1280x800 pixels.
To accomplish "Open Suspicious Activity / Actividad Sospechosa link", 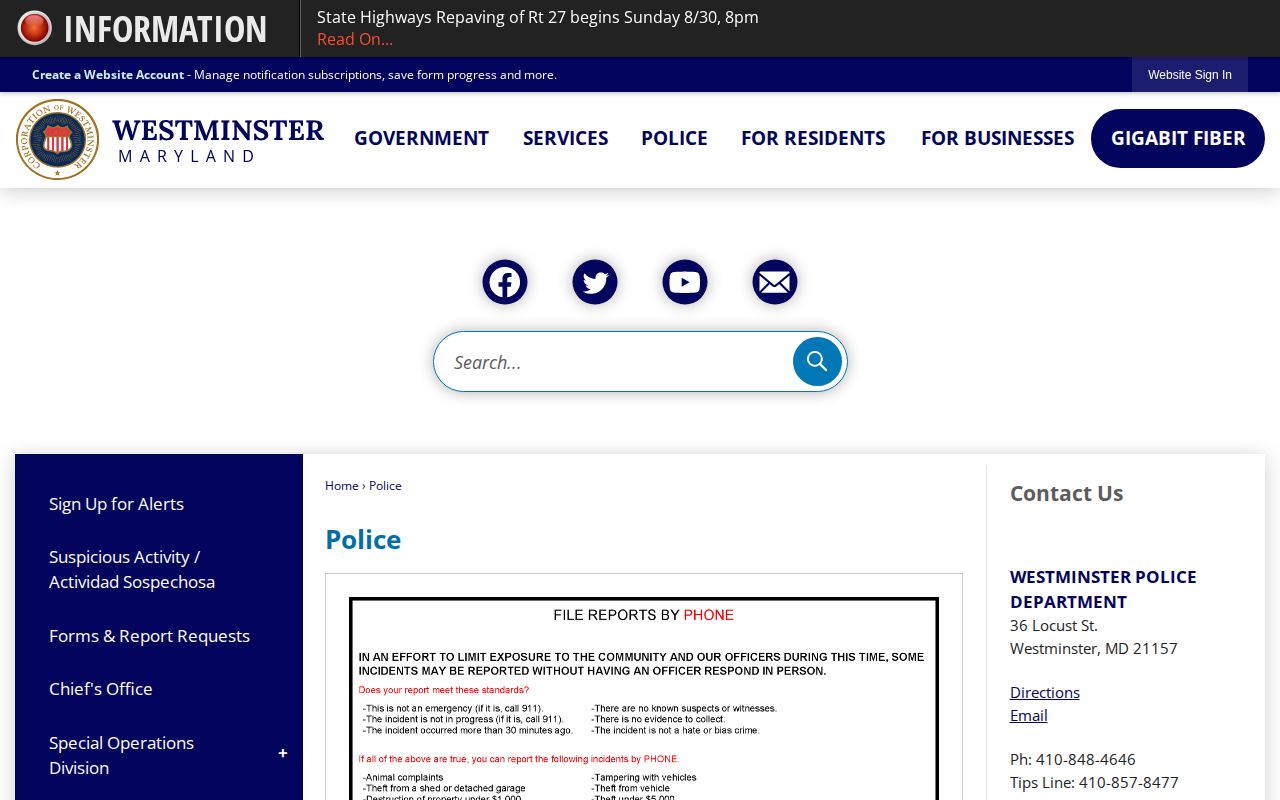I will [132, 569].
